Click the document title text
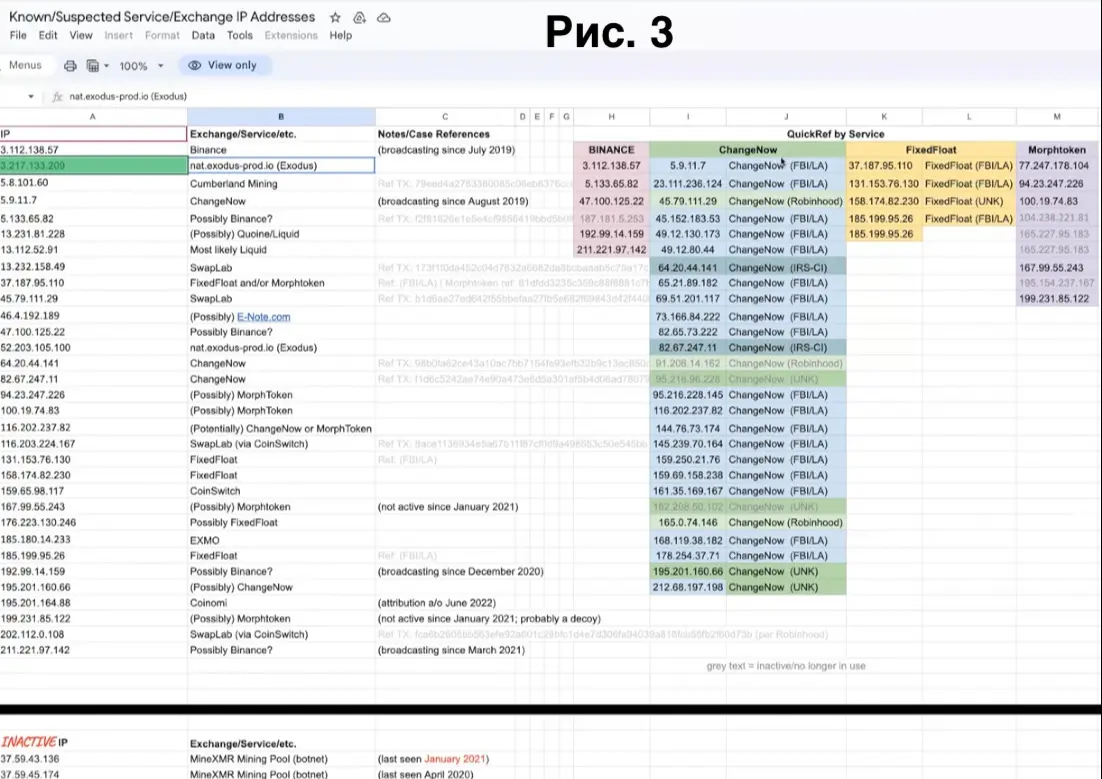This screenshot has height=779, width=1102. pyautogui.click(x=162, y=17)
